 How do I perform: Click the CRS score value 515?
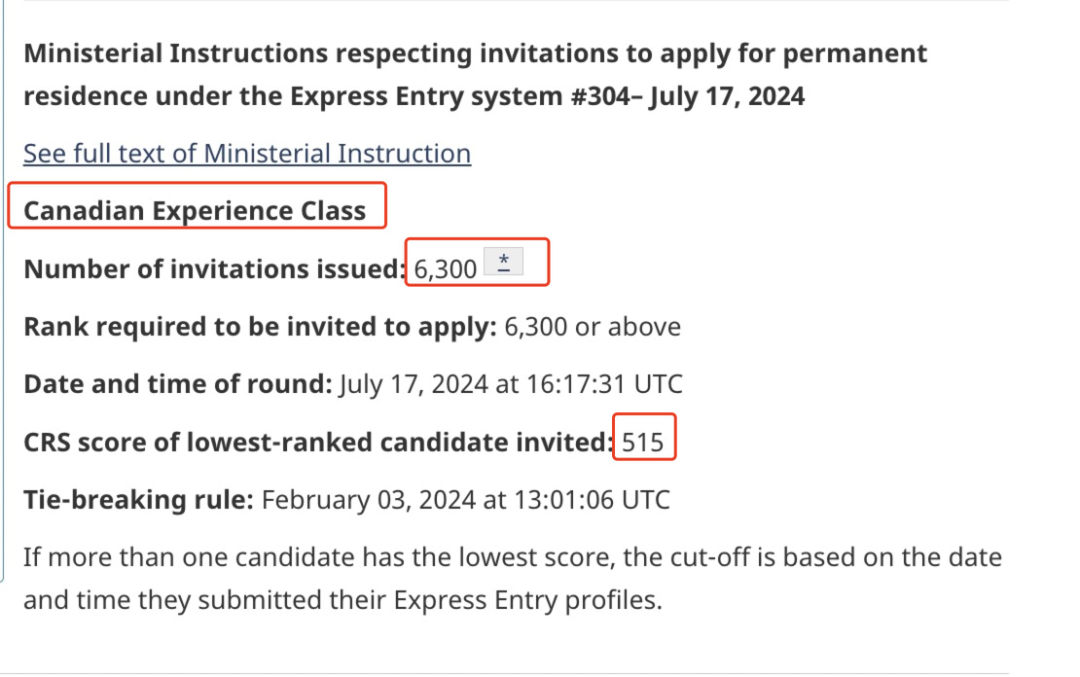pos(643,442)
